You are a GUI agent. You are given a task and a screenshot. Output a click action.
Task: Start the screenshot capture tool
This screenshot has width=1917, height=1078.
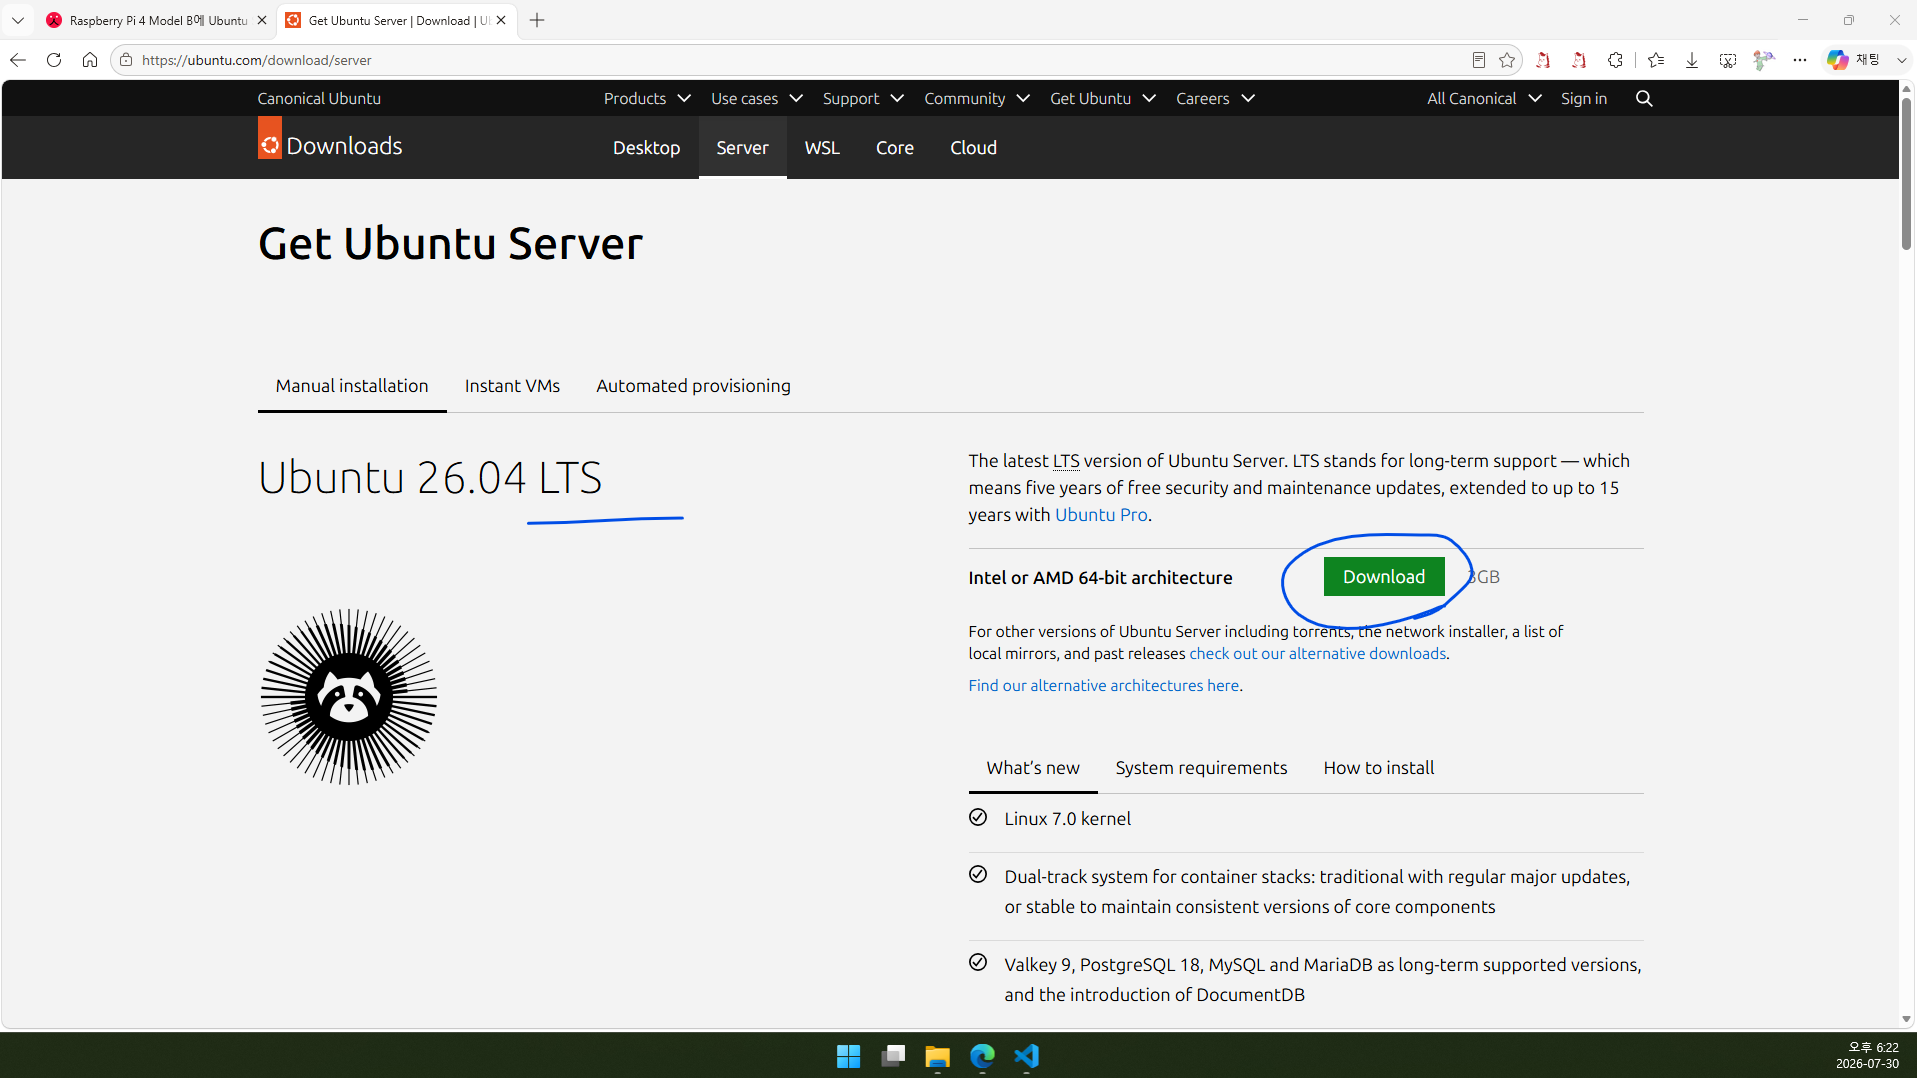[x=1728, y=60]
